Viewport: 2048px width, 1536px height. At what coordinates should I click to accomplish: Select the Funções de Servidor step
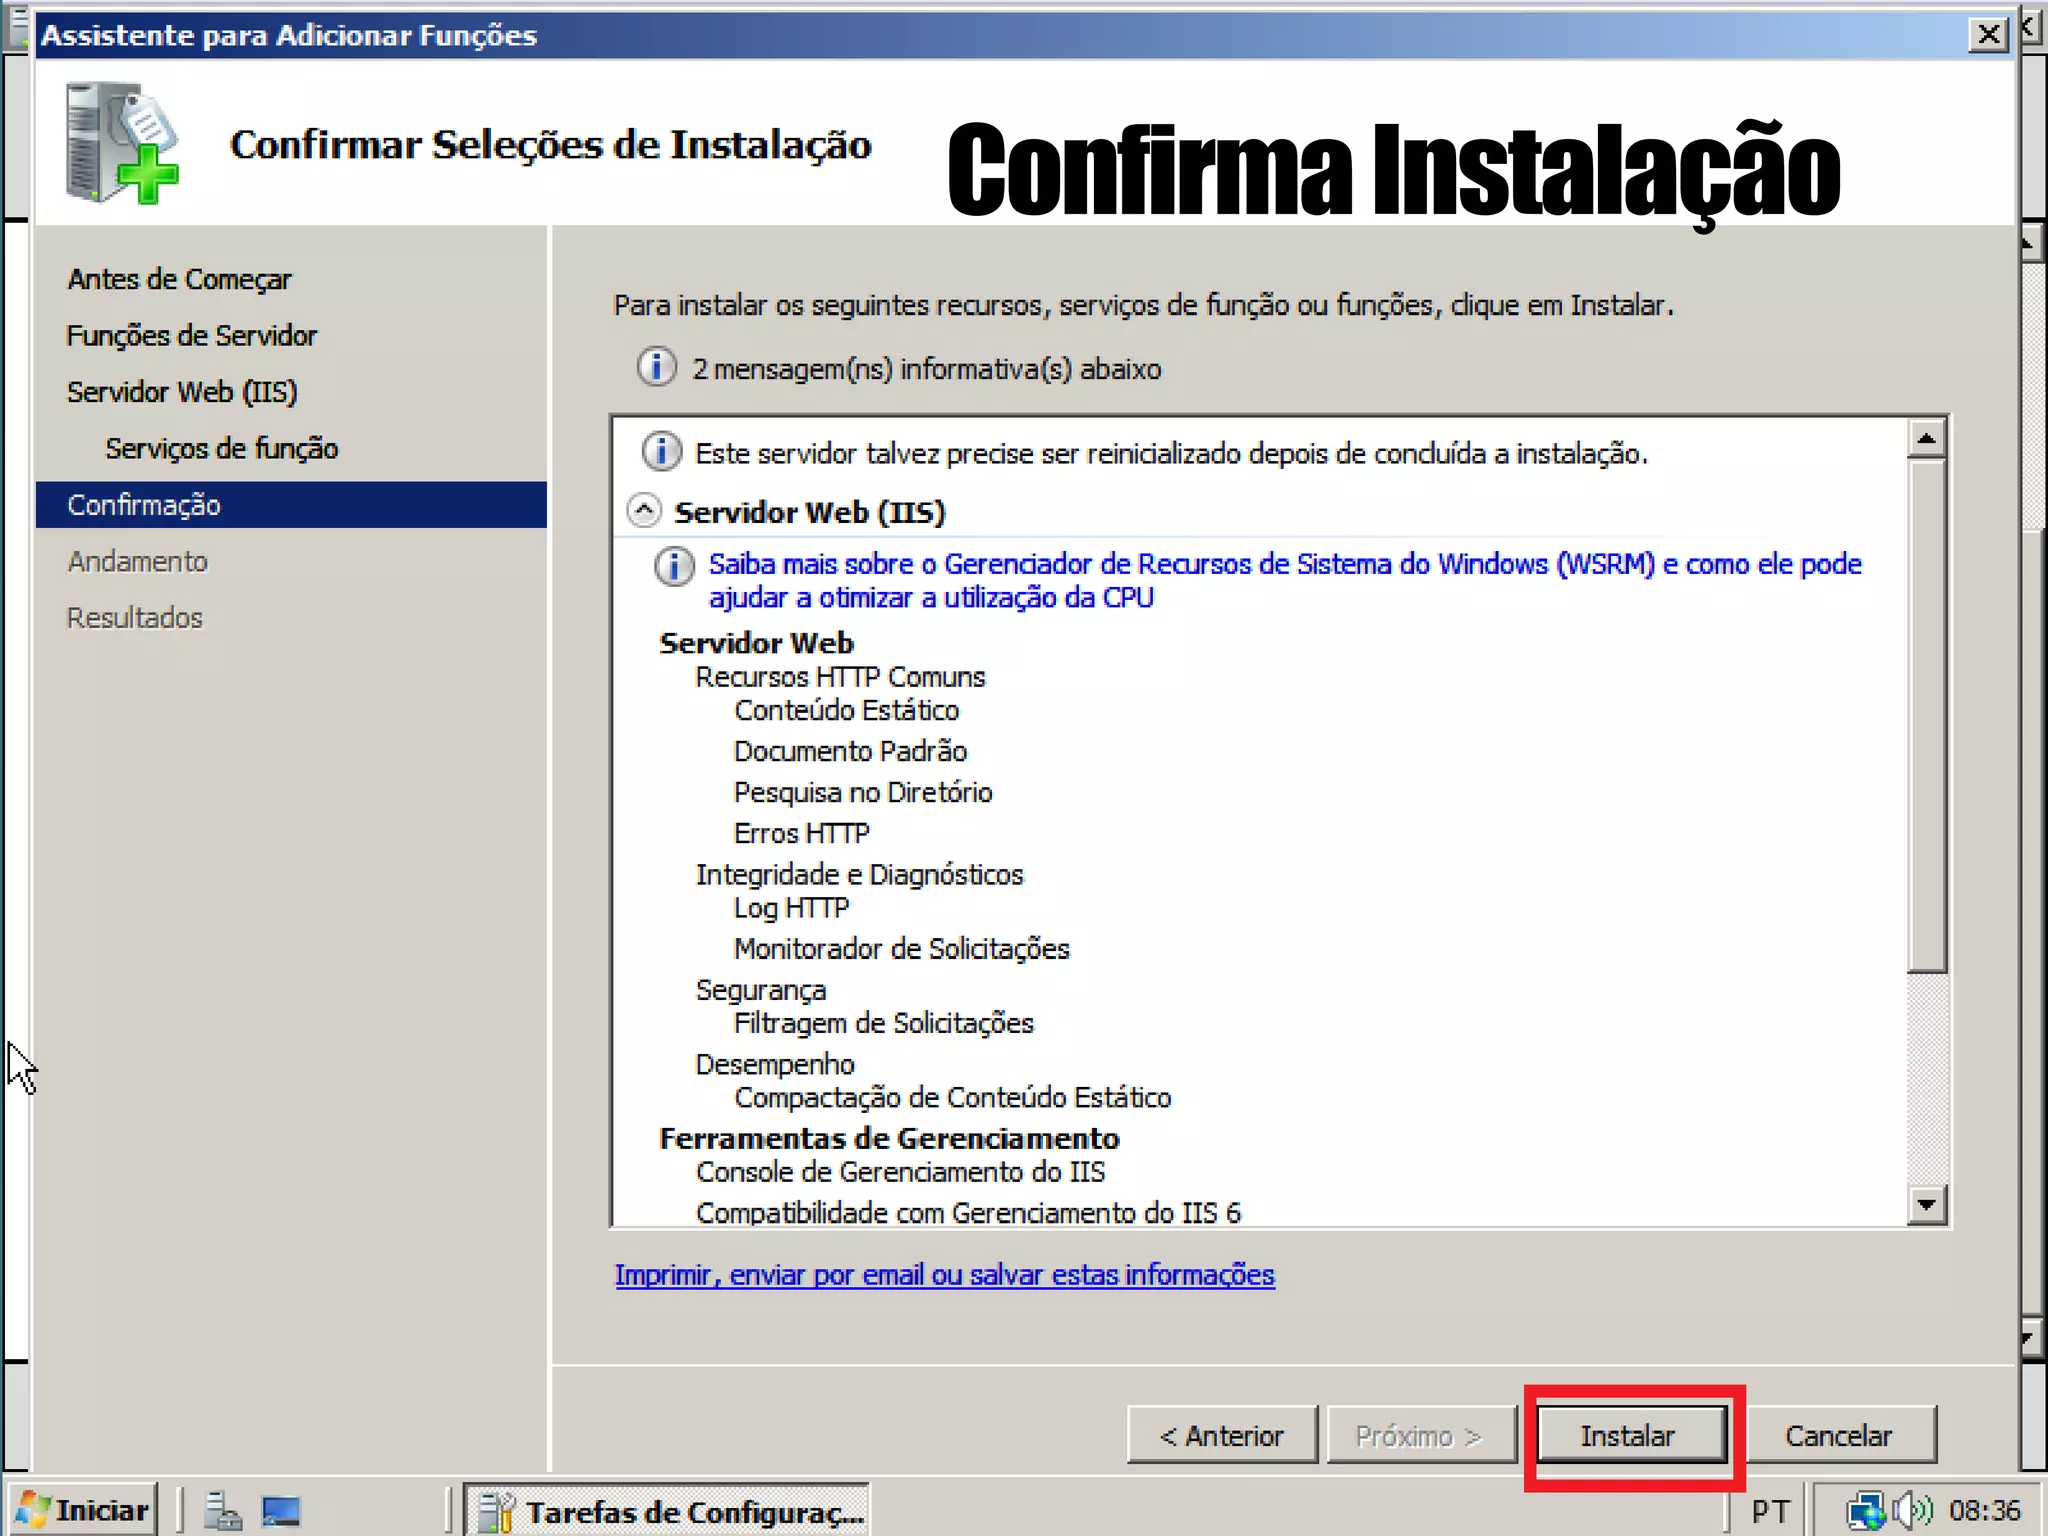click(x=191, y=335)
